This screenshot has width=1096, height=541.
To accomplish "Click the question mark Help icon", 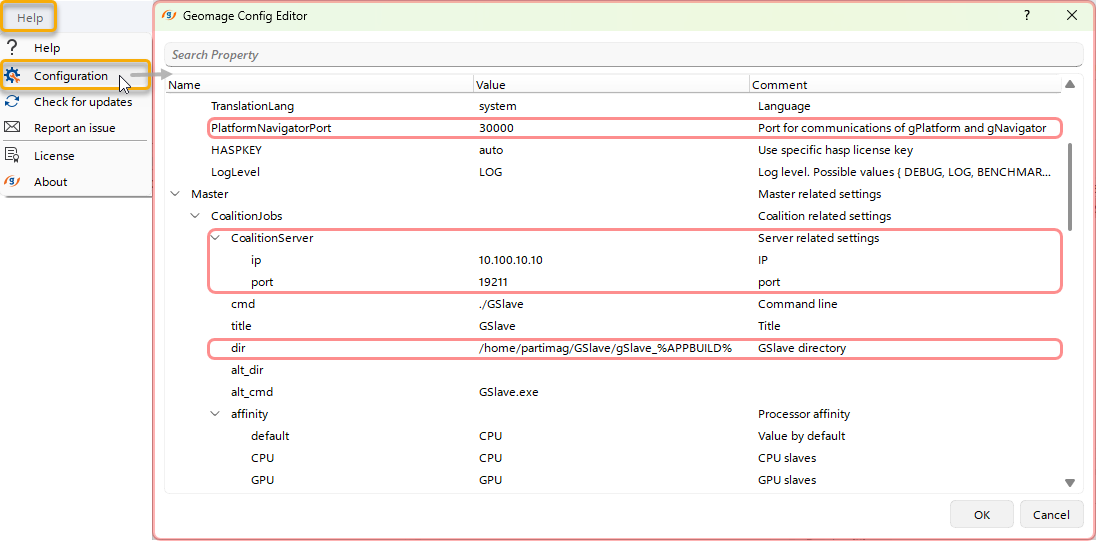I will pyautogui.click(x=11, y=48).
